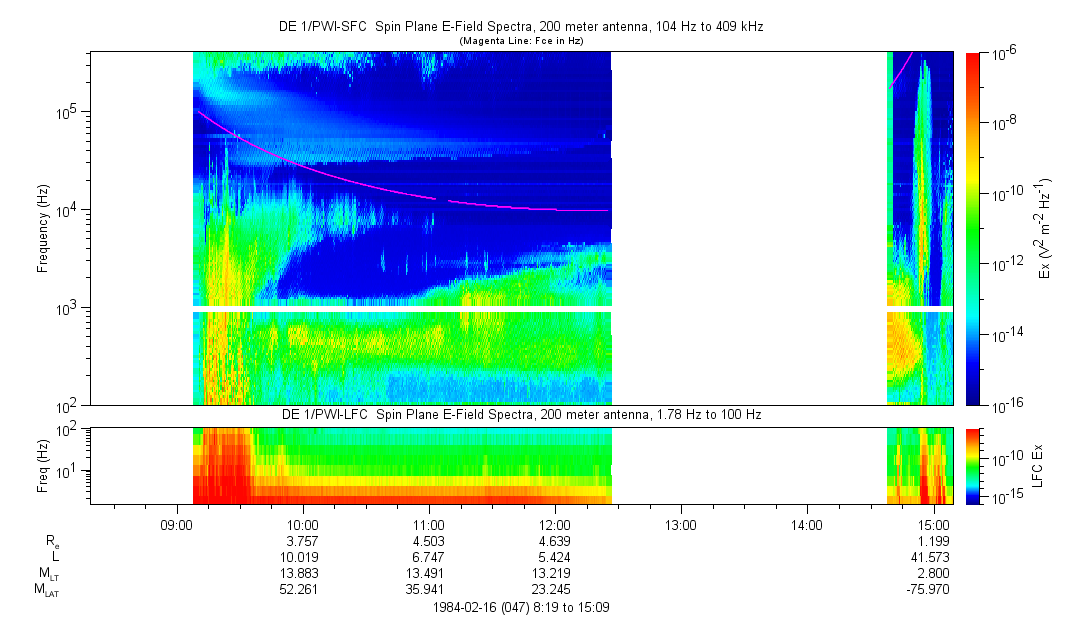The image size is (1083, 620).
Task: Click the Frequency (Hz) y-axis label
Action: click(x=43, y=228)
